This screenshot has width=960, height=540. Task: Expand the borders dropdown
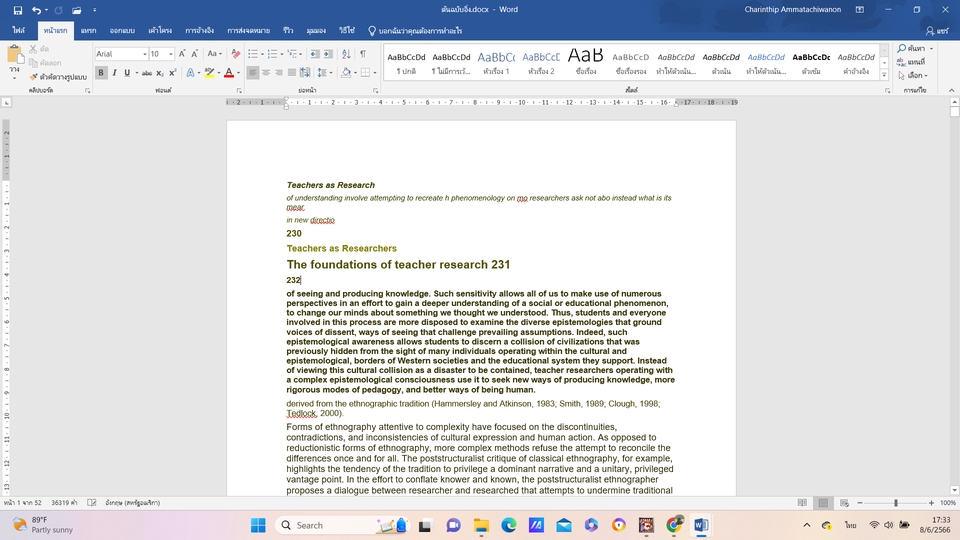click(375, 73)
